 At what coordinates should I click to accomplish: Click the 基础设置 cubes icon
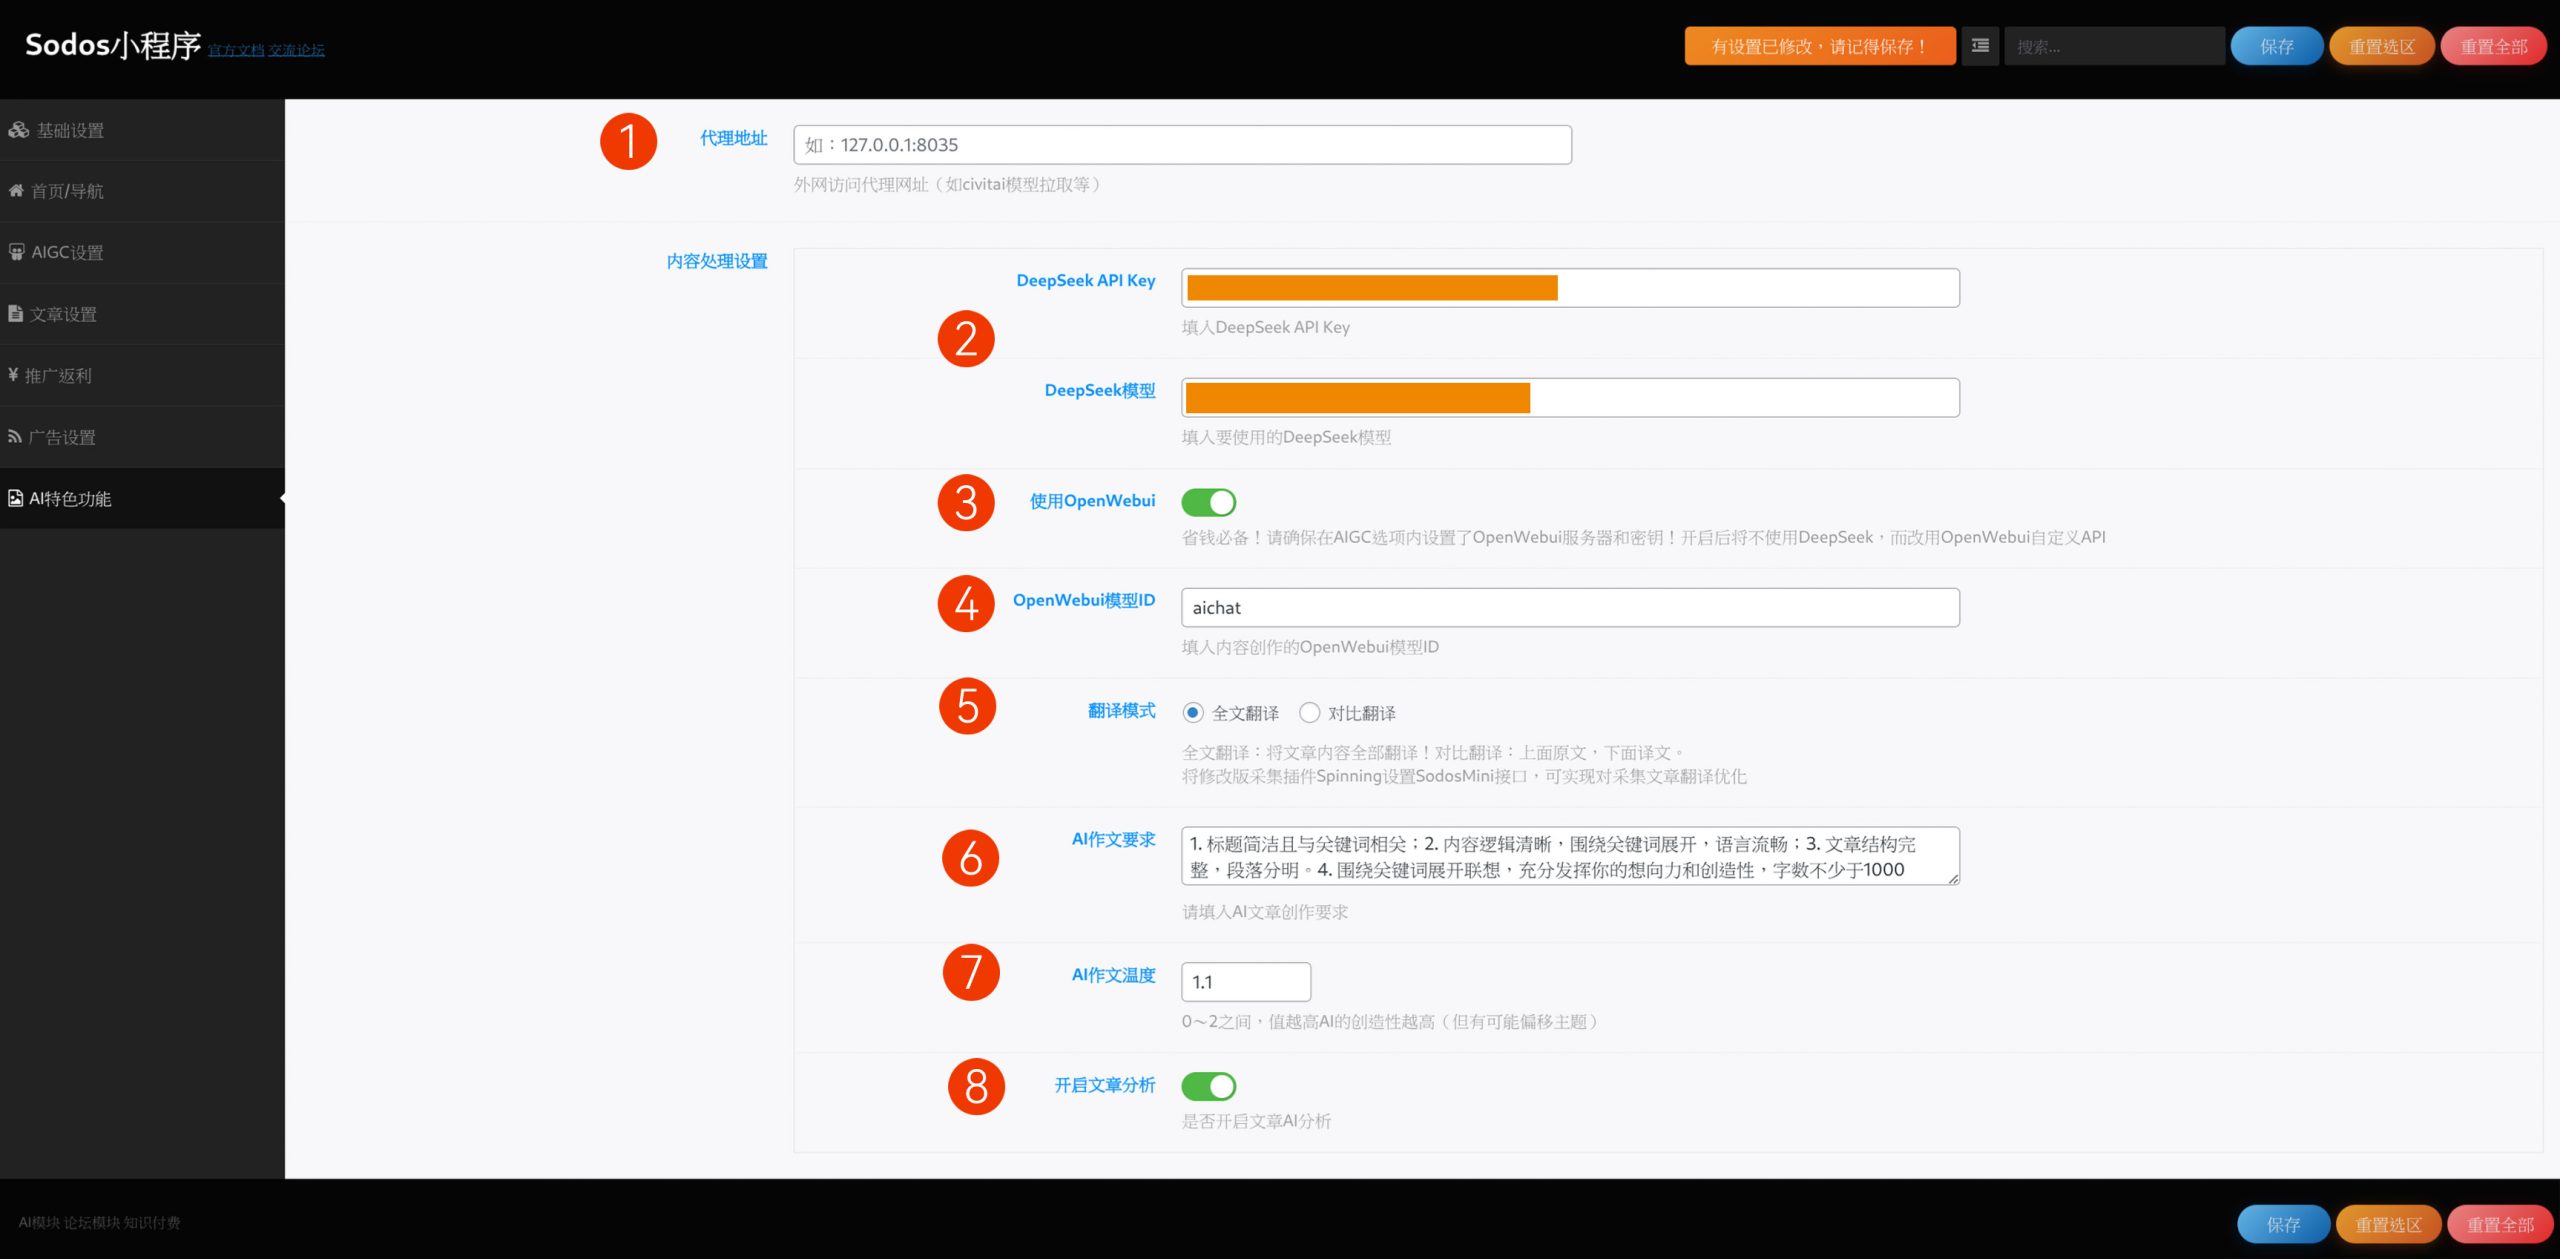pos(18,130)
